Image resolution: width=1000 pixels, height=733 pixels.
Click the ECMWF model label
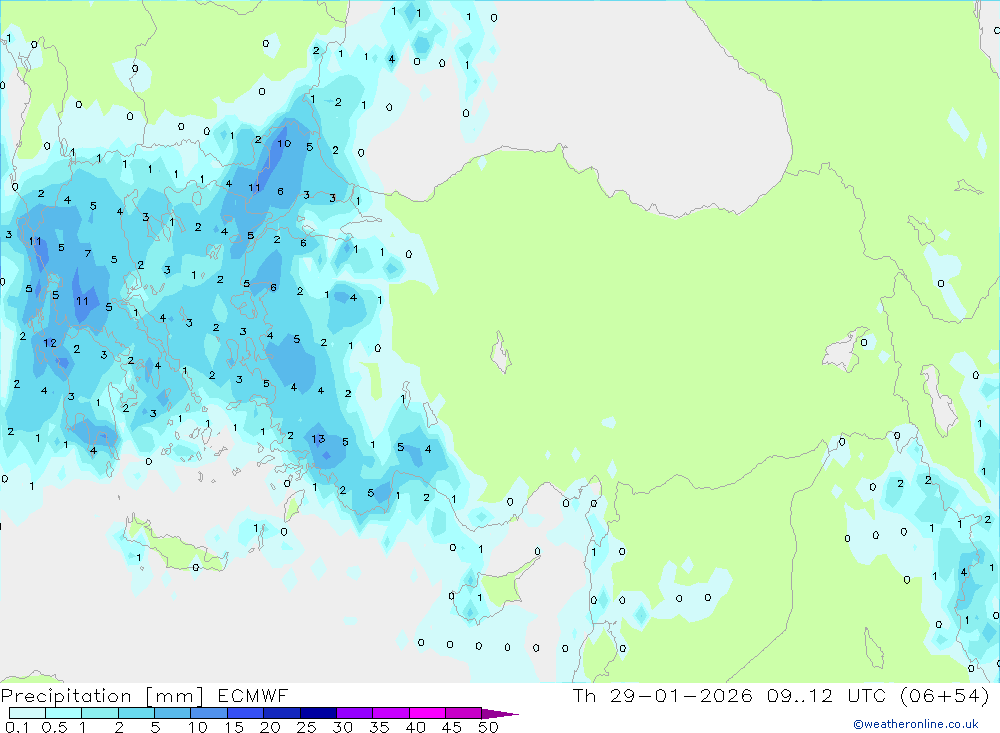pyautogui.click(x=253, y=695)
